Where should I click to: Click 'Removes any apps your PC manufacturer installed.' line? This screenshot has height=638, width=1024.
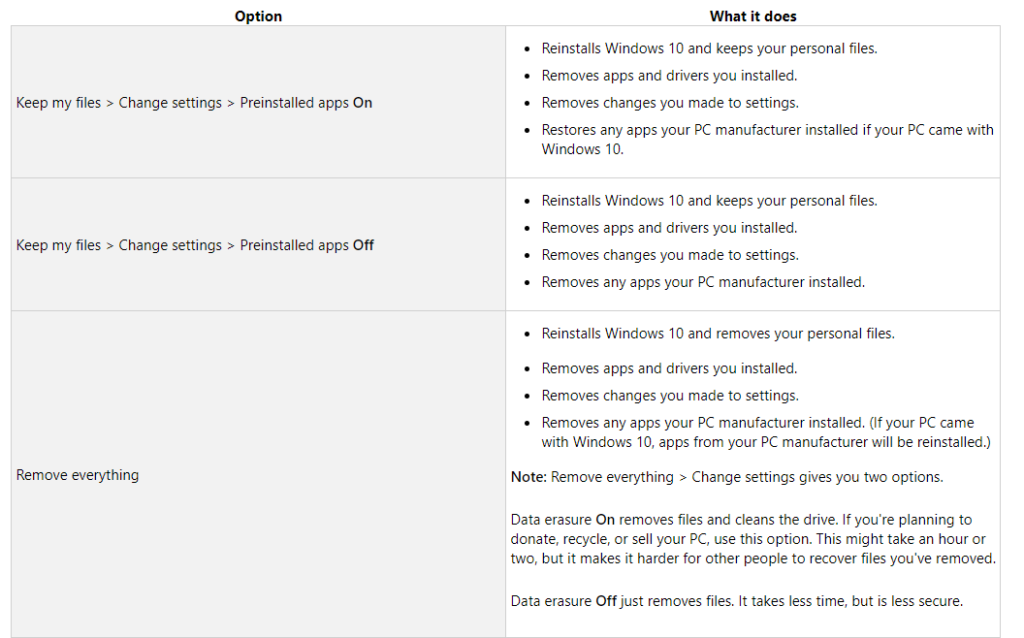click(x=703, y=282)
